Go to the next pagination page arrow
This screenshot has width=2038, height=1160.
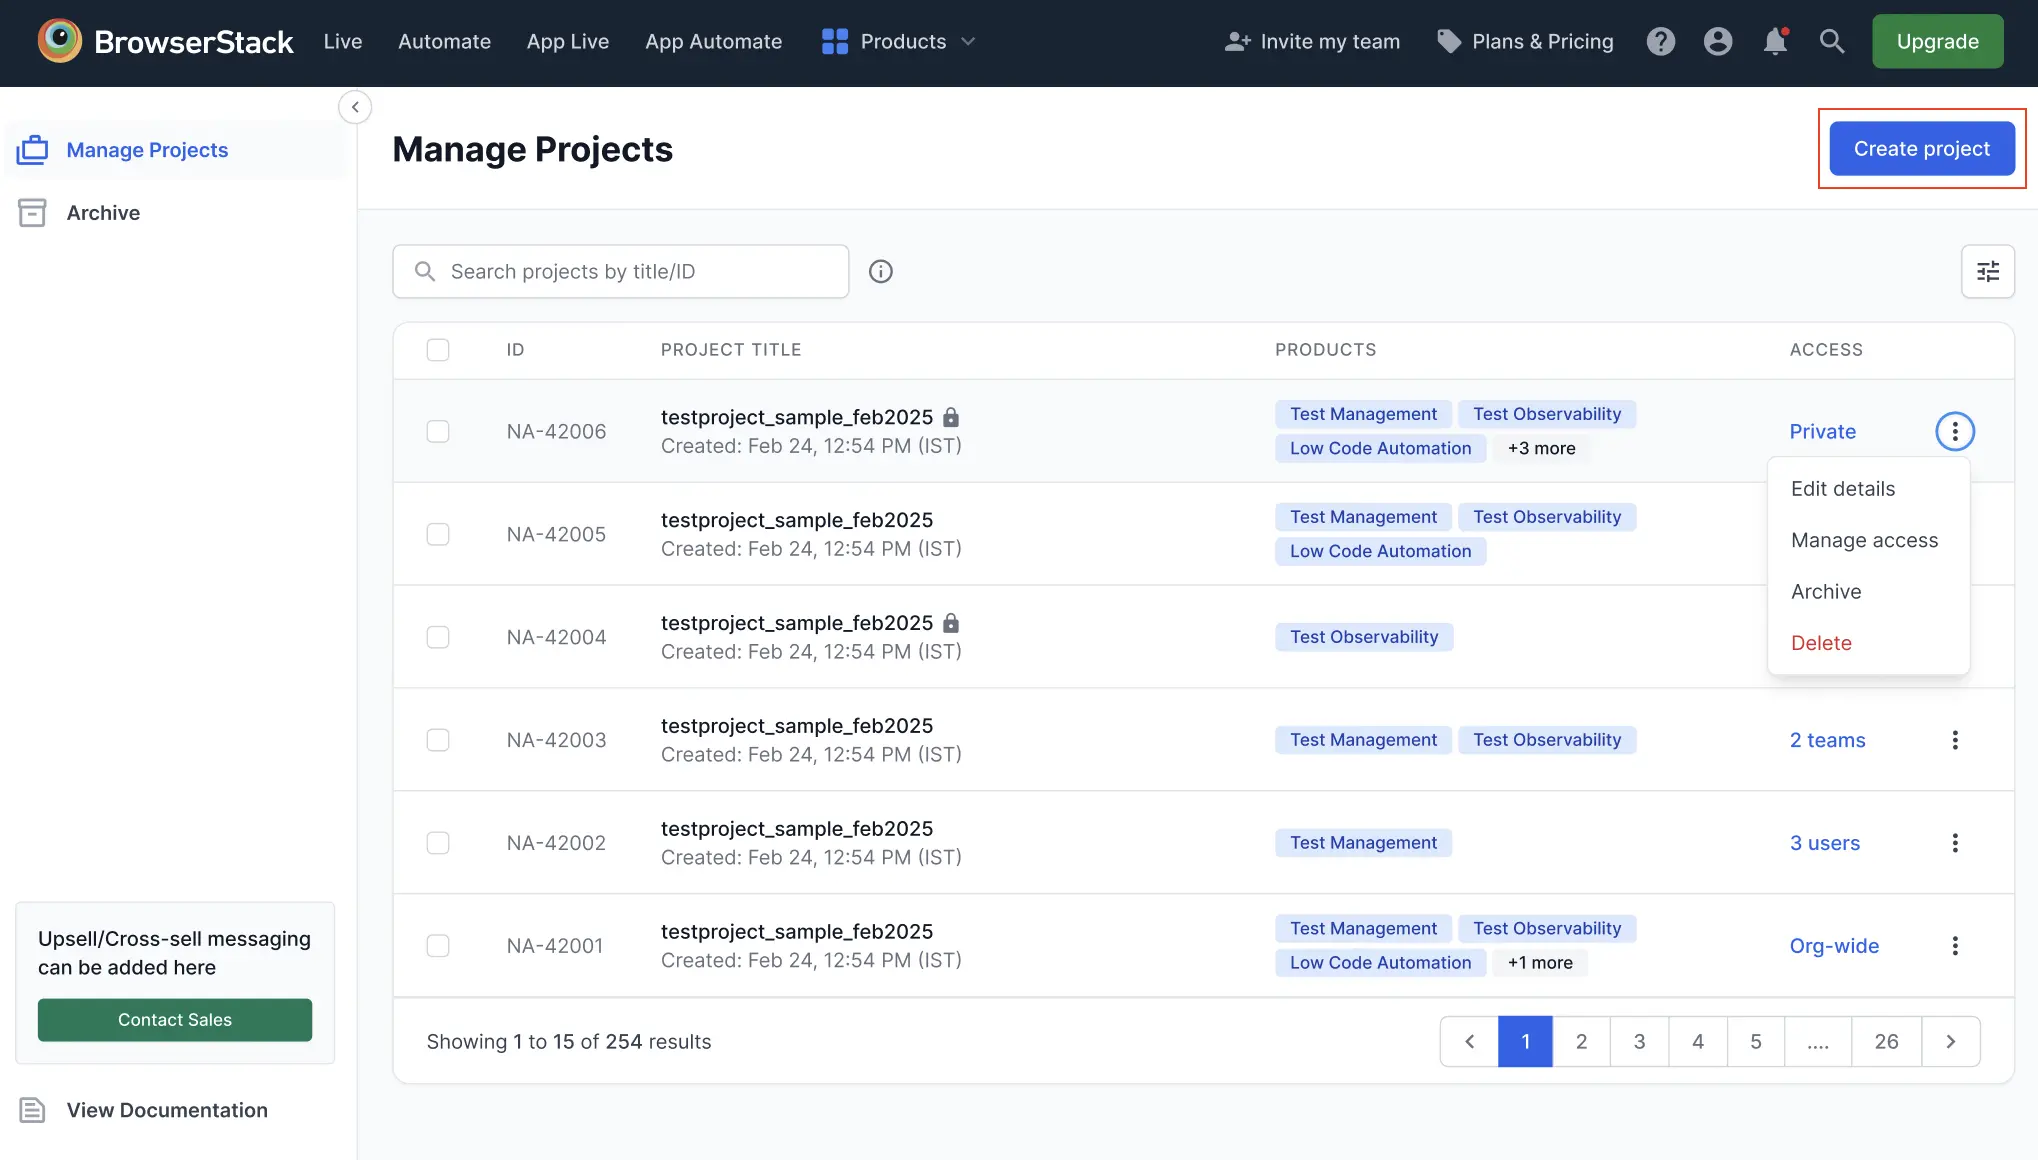(1950, 1041)
